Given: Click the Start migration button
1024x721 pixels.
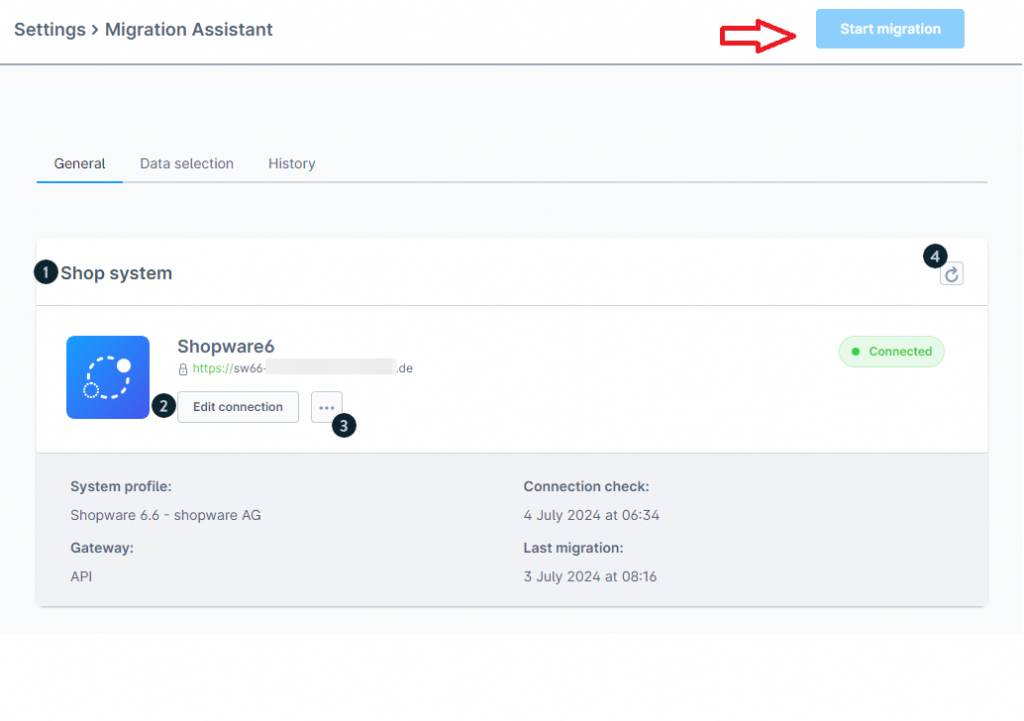Looking at the screenshot, I should (889, 29).
